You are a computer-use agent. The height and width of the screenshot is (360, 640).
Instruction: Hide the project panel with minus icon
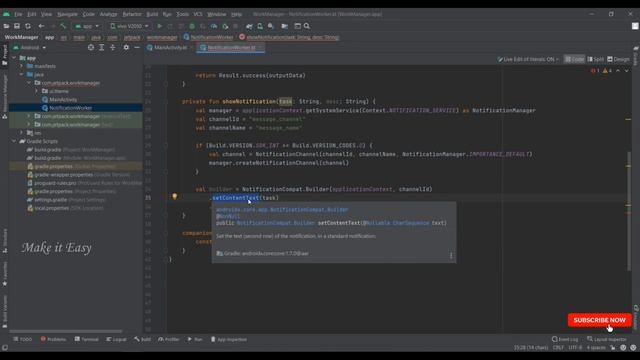[x=137, y=47]
